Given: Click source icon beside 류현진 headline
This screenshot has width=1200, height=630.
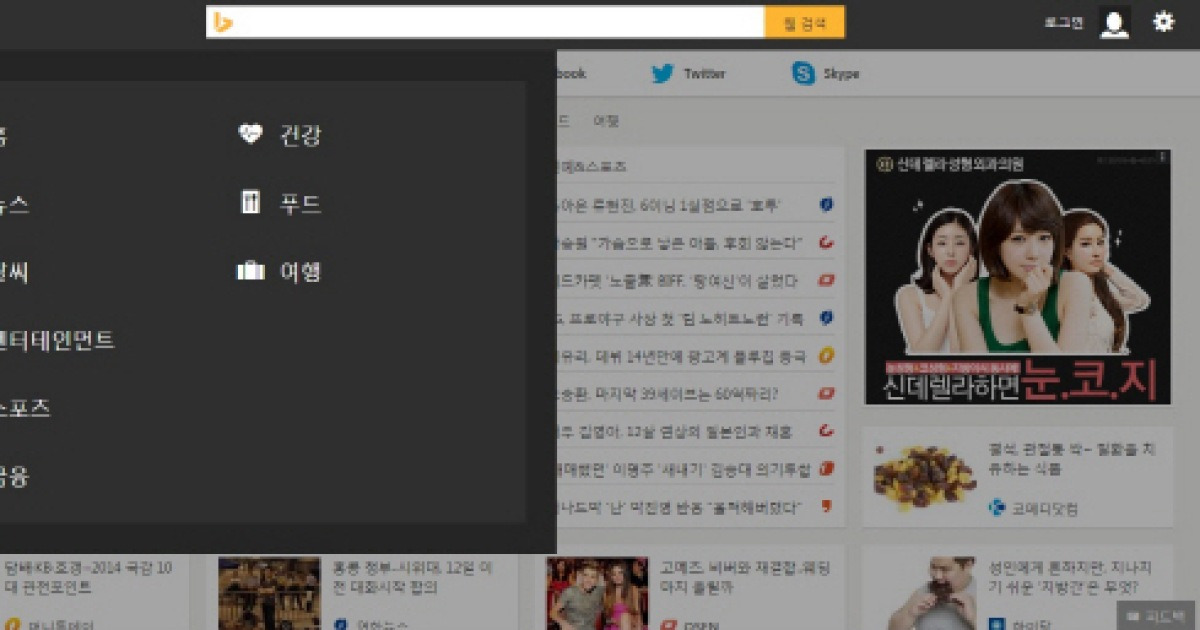Looking at the screenshot, I should click(826, 204).
